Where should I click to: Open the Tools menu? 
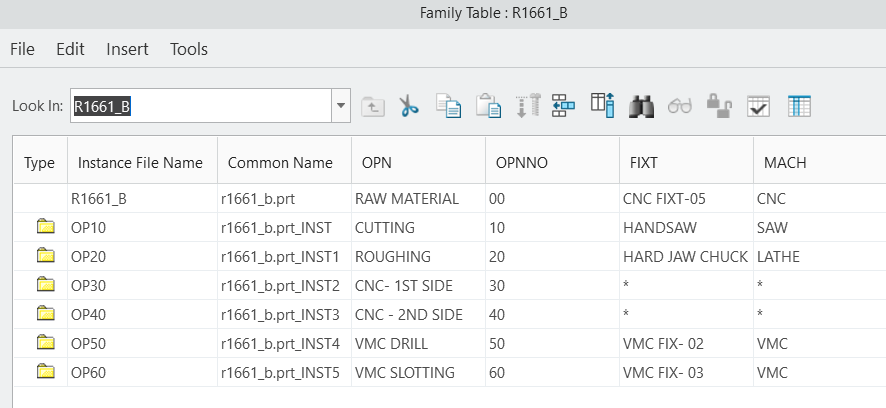pos(189,49)
